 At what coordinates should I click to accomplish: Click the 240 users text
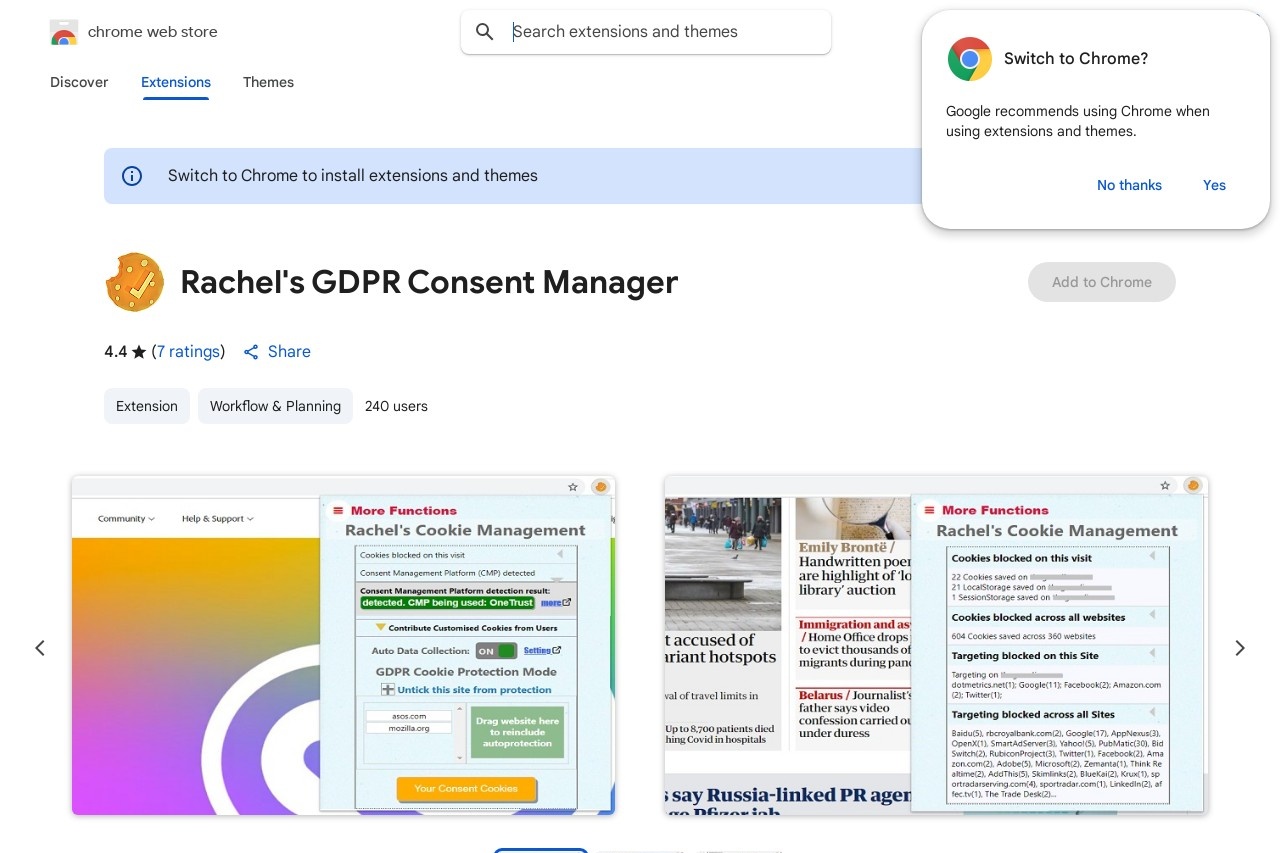tap(396, 406)
